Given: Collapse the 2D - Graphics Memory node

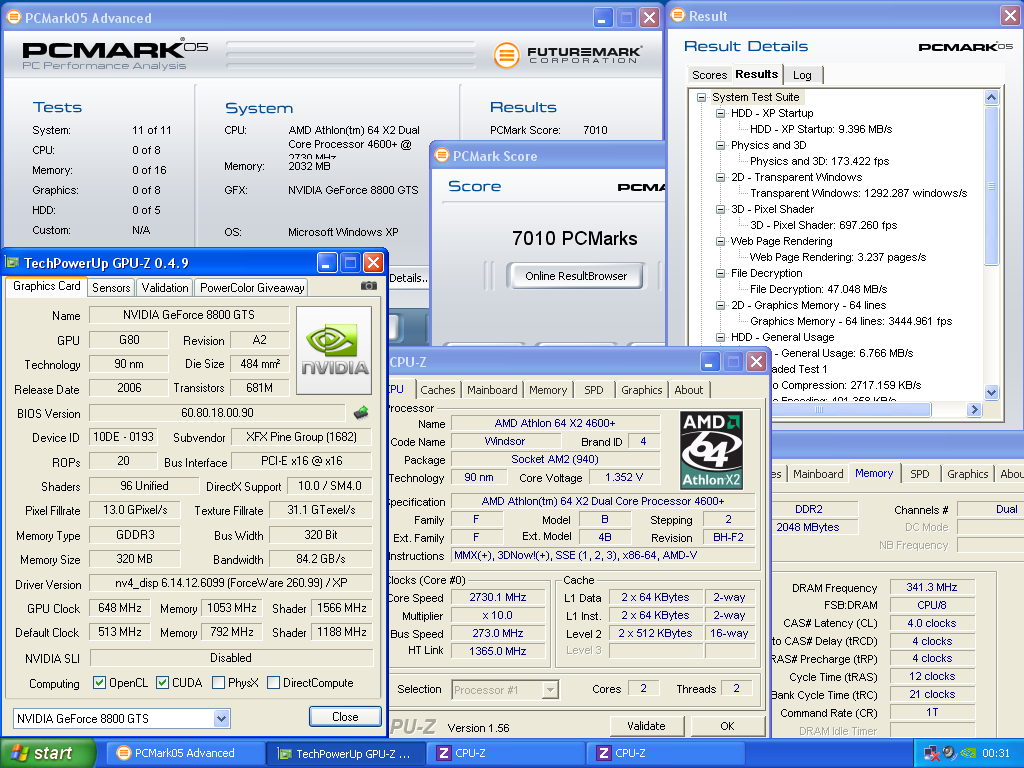Looking at the screenshot, I should (x=720, y=305).
